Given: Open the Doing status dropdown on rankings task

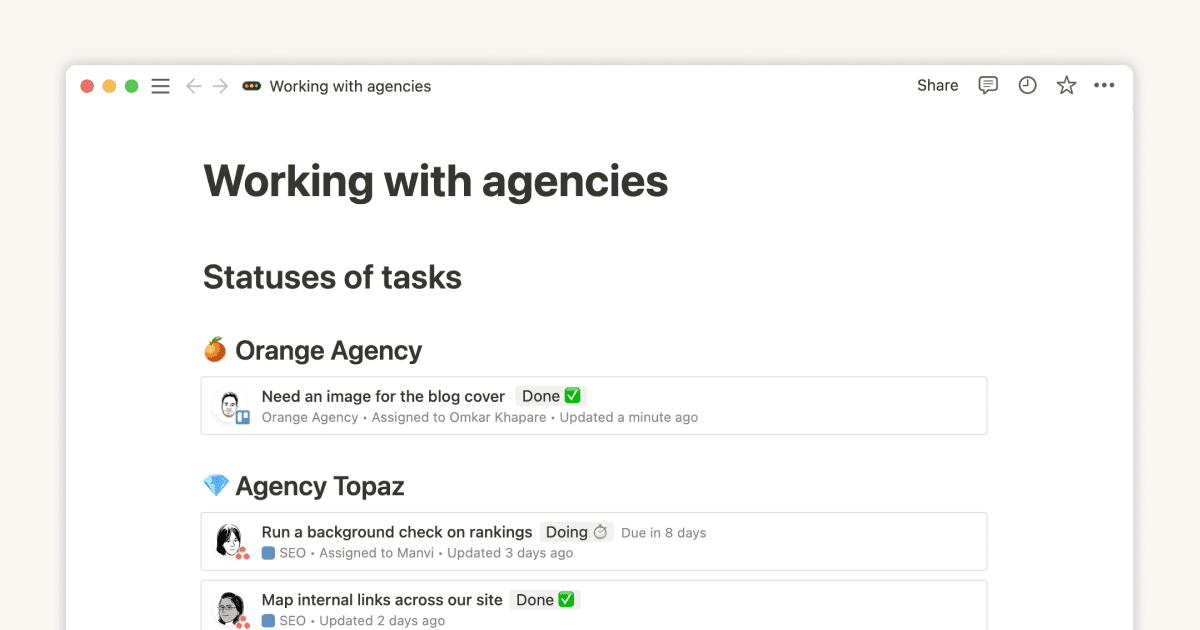Looking at the screenshot, I should [x=576, y=531].
